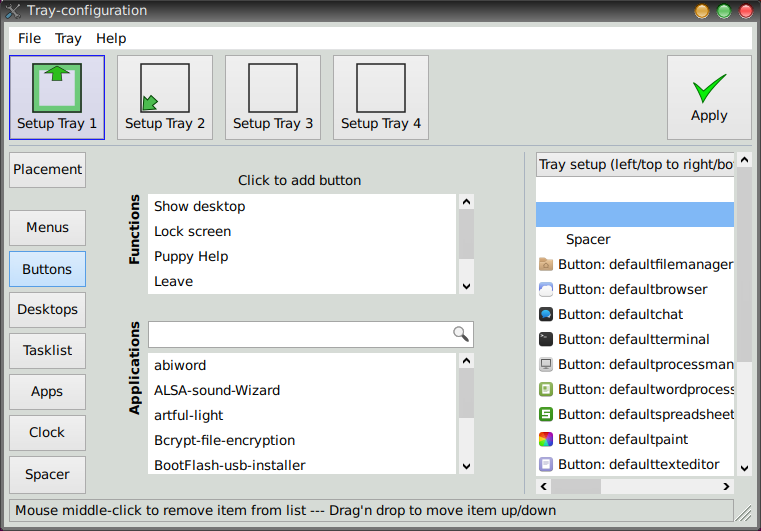Open the Placement section
761x531 pixels.
[48, 170]
